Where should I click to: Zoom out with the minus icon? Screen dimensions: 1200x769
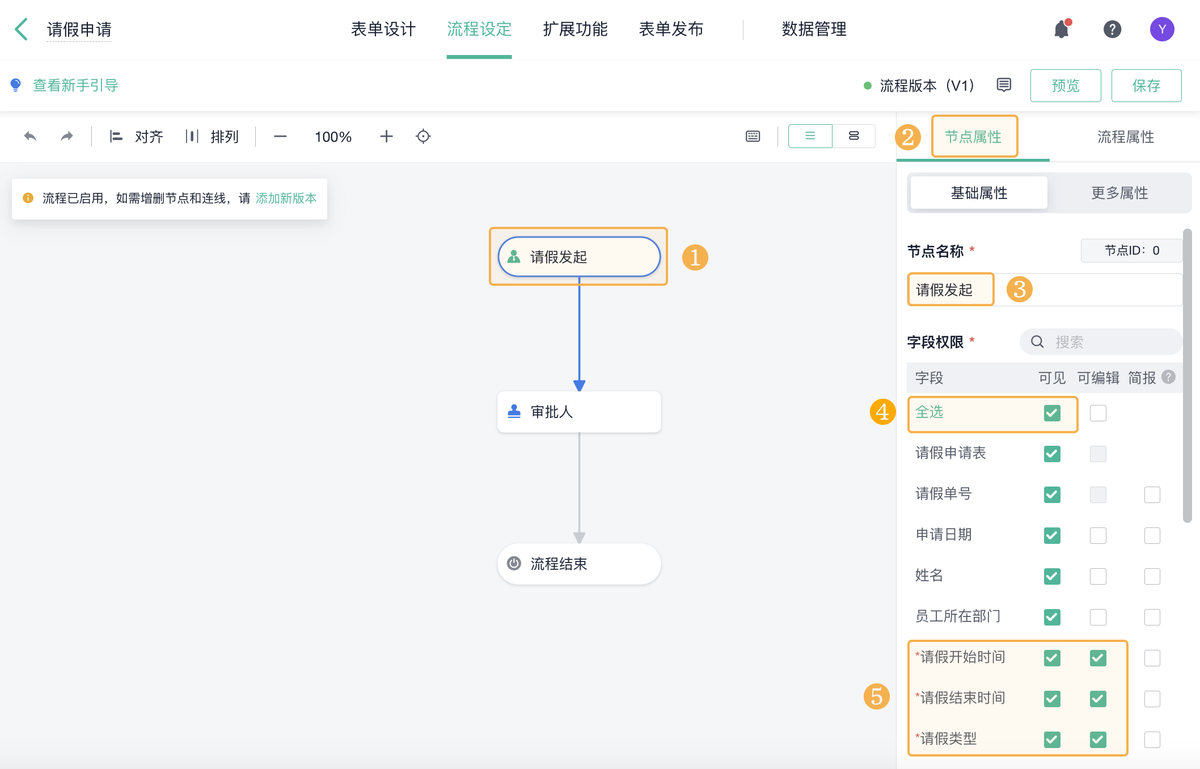(x=280, y=136)
